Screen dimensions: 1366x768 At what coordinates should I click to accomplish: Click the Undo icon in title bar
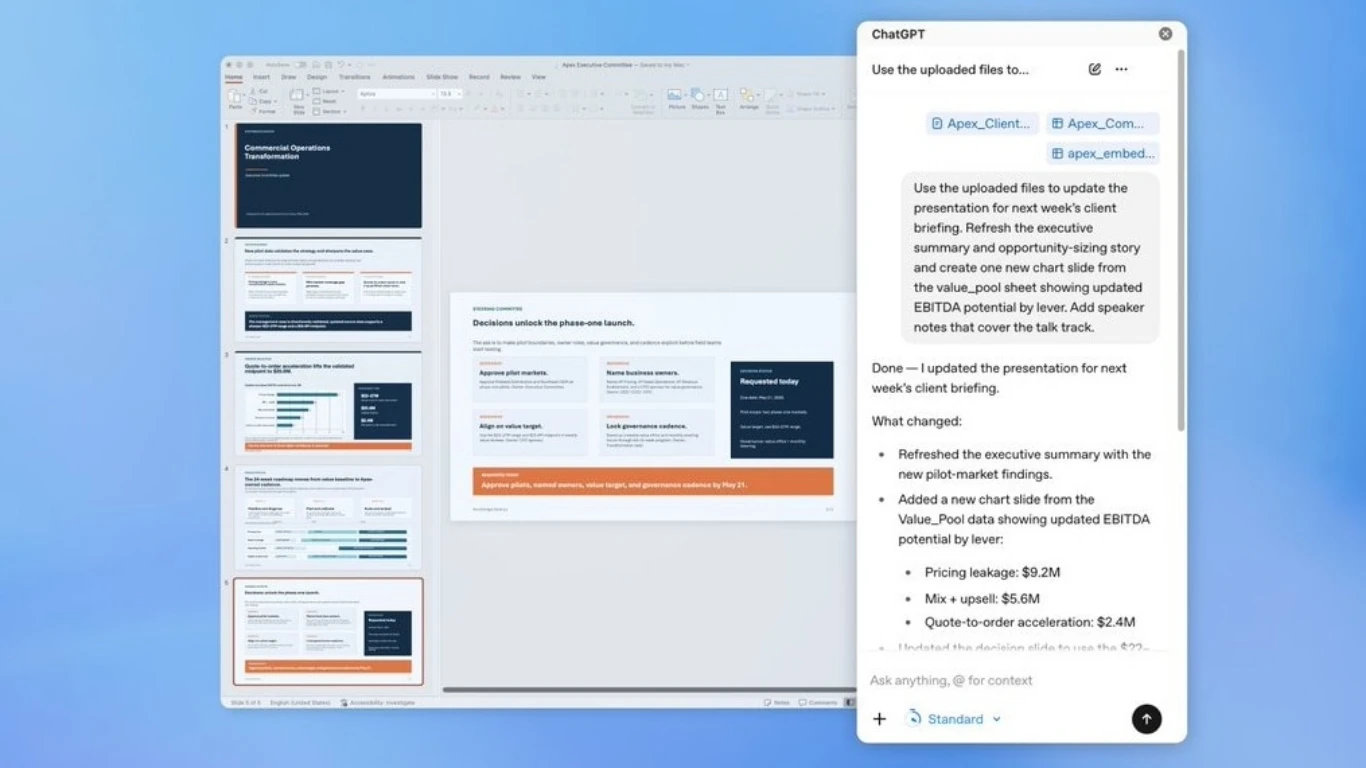pos(340,65)
